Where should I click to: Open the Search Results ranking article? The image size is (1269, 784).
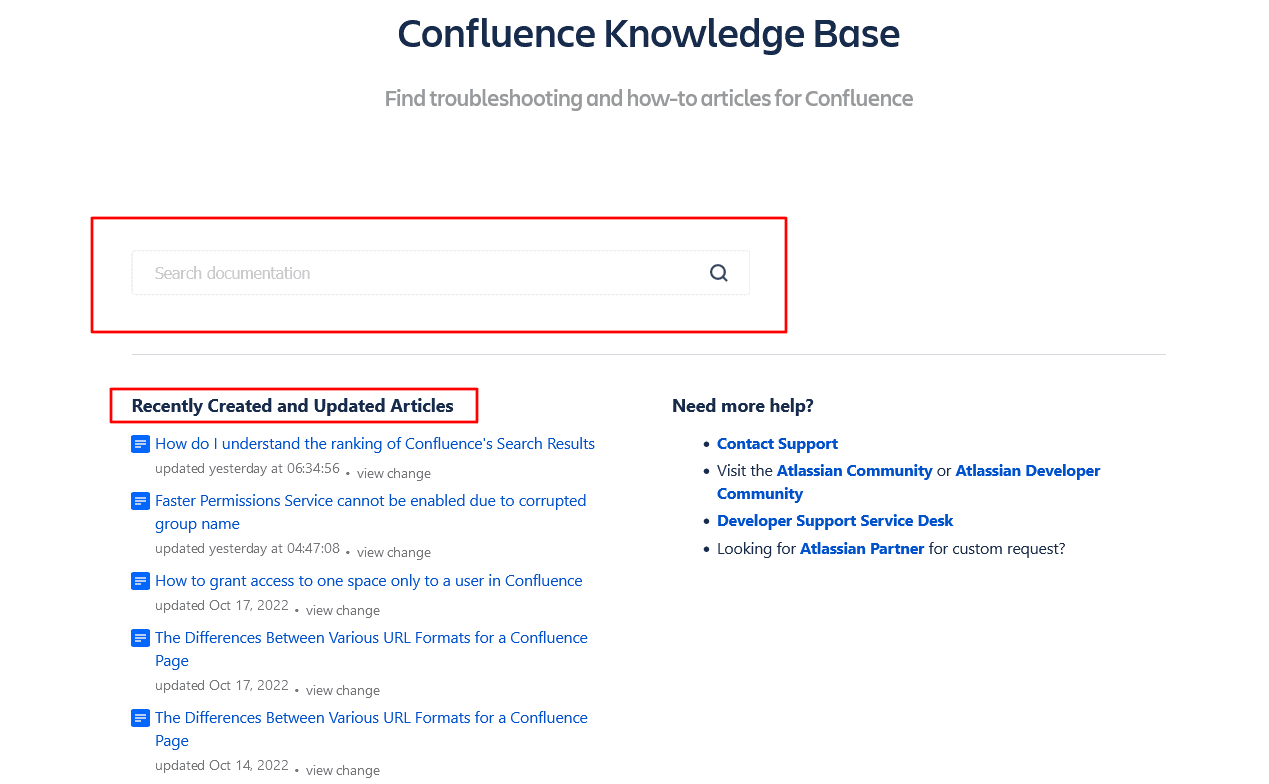pos(374,444)
